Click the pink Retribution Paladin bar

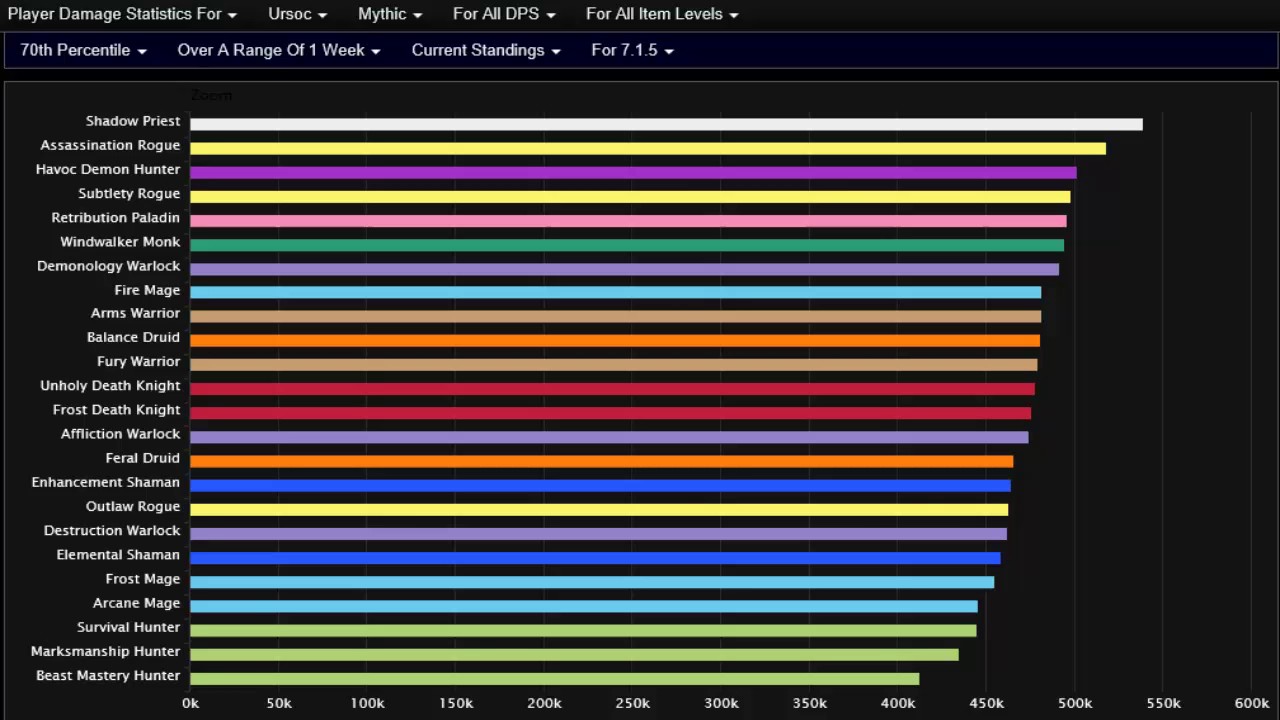(628, 220)
